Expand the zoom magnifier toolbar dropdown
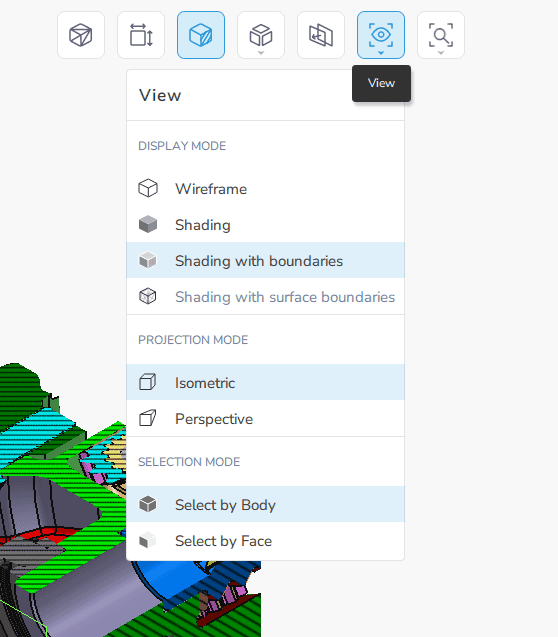The height and width of the screenshot is (637, 558). click(x=441, y=35)
